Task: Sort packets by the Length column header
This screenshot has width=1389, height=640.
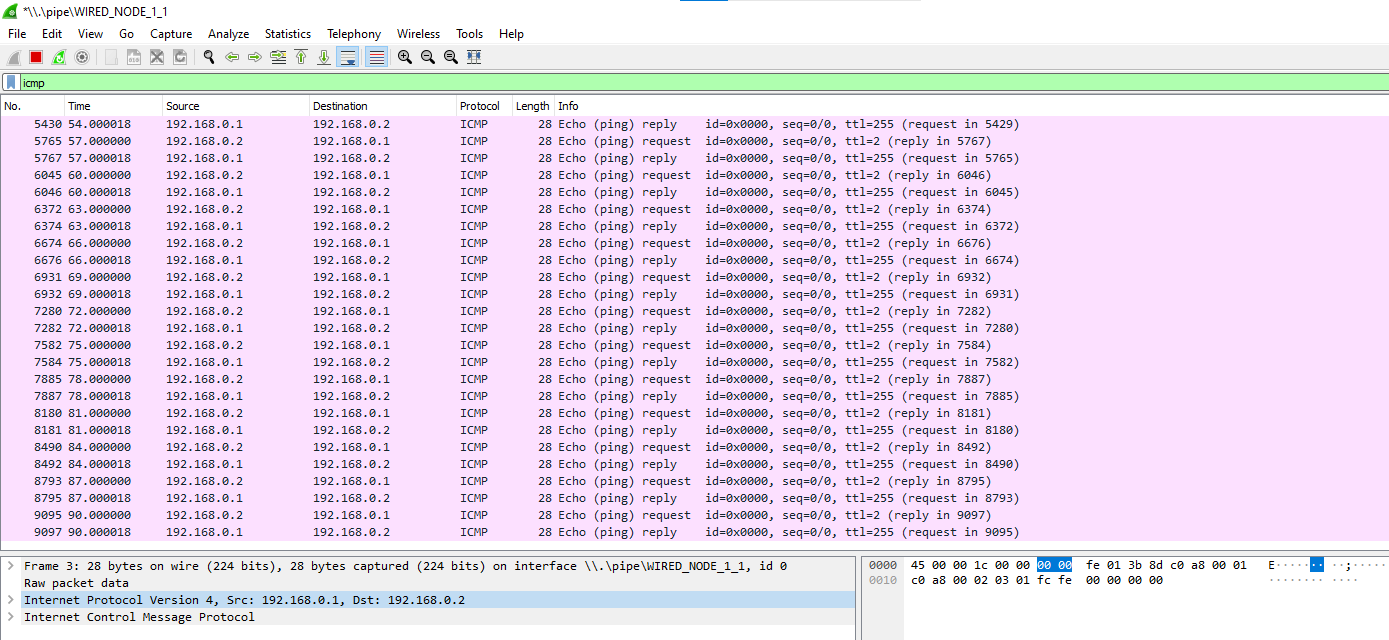Action: click(x=532, y=106)
